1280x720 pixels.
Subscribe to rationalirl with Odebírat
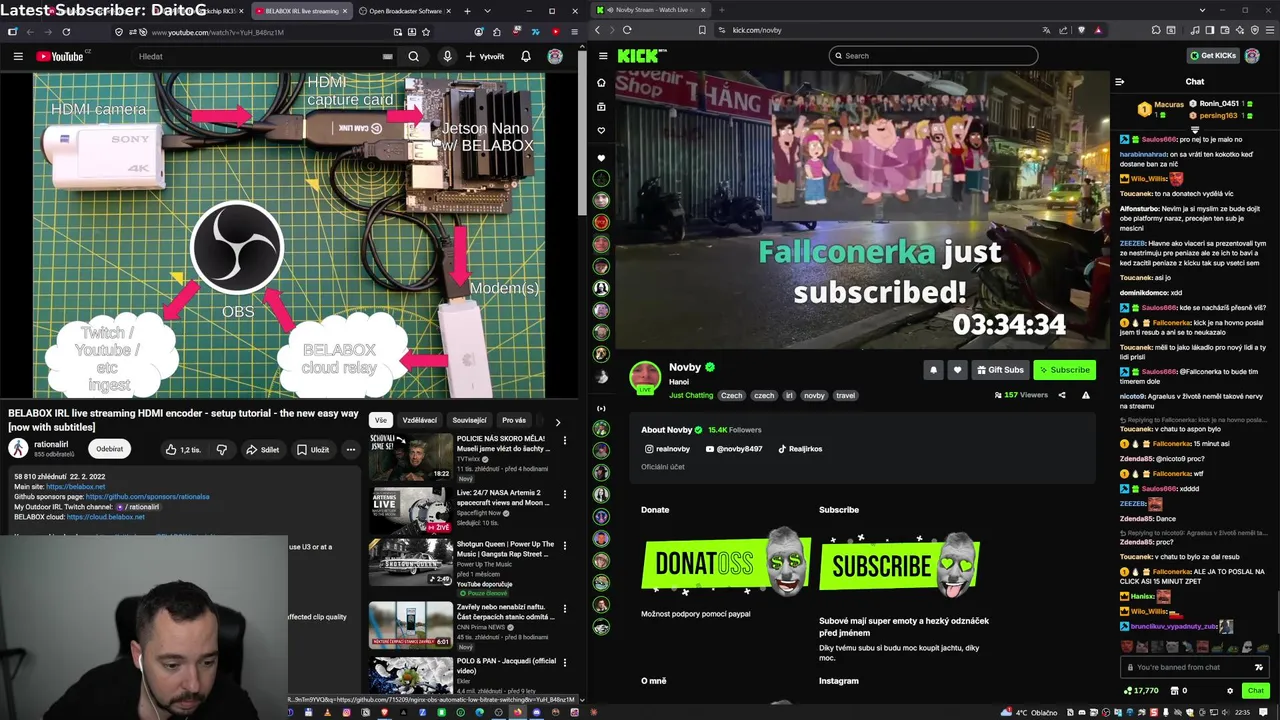click(110, 449)
